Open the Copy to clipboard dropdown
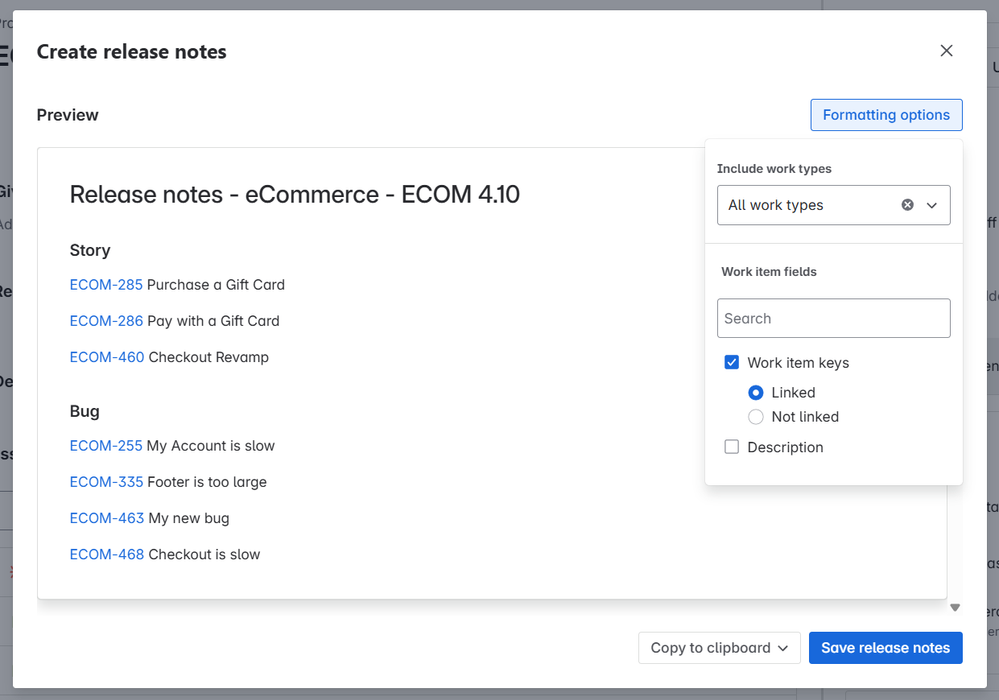Image resolution: width=999 pixels, height=700 pixels. [719, 648]
